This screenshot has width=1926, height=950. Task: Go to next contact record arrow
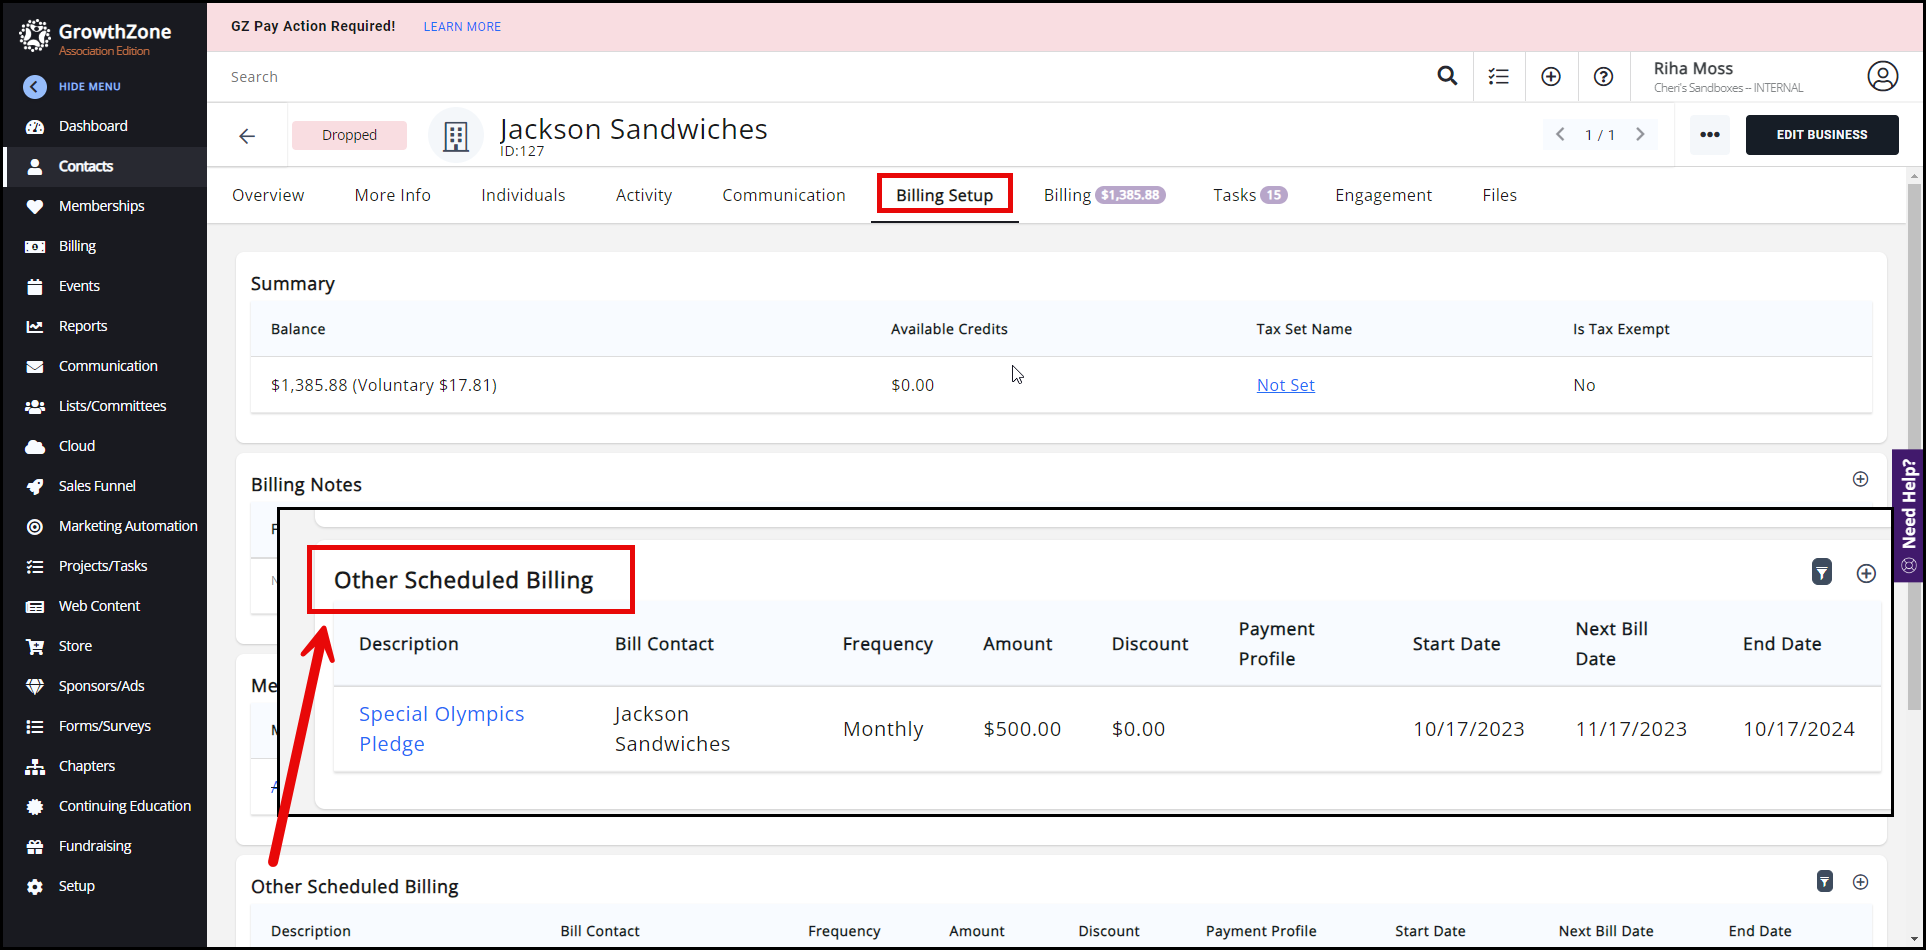(1640, 135)
